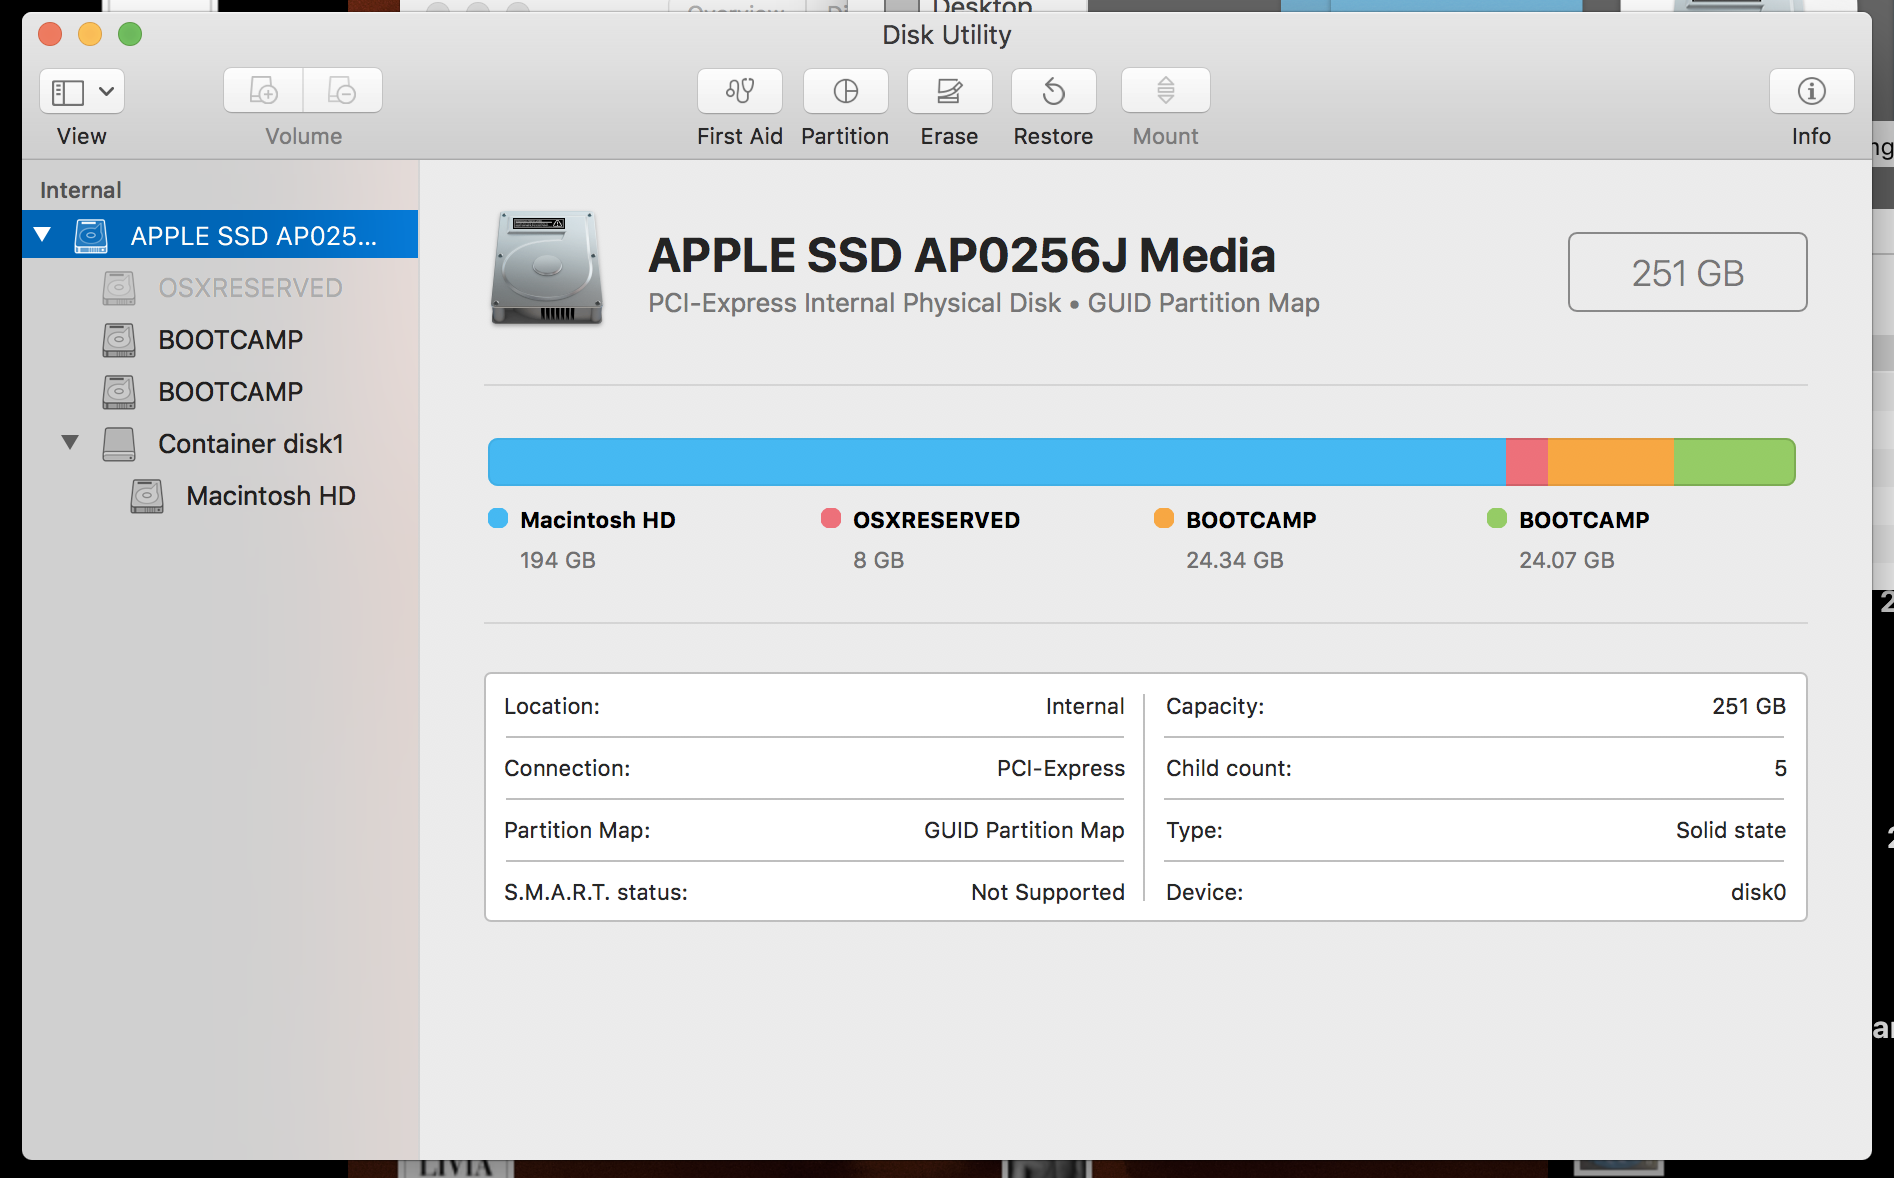The width and height of the screenshot is (1894, 1178).
Task: Open the Partition tool
Action: (845, 91)
